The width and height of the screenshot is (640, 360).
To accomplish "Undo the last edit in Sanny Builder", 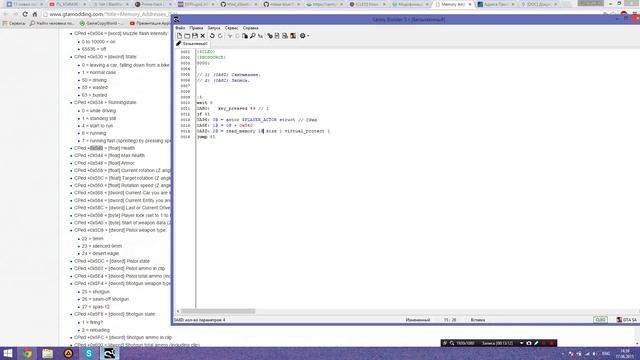I will 212,36.
